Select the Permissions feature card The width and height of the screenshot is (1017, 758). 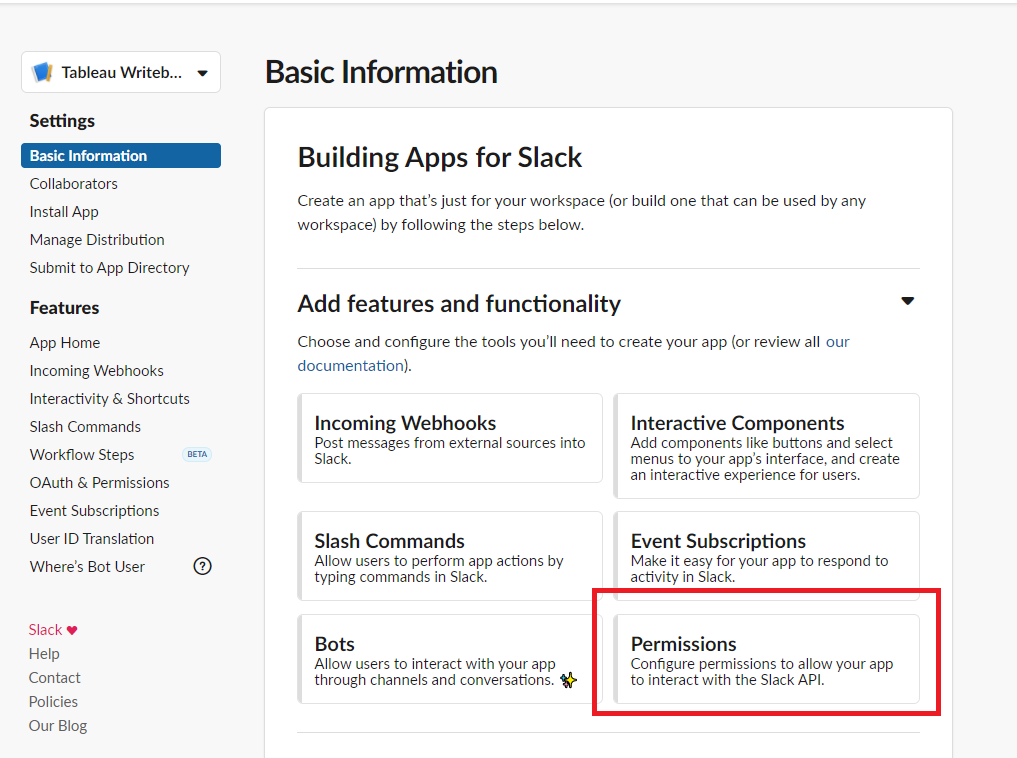tap(767, 659)
